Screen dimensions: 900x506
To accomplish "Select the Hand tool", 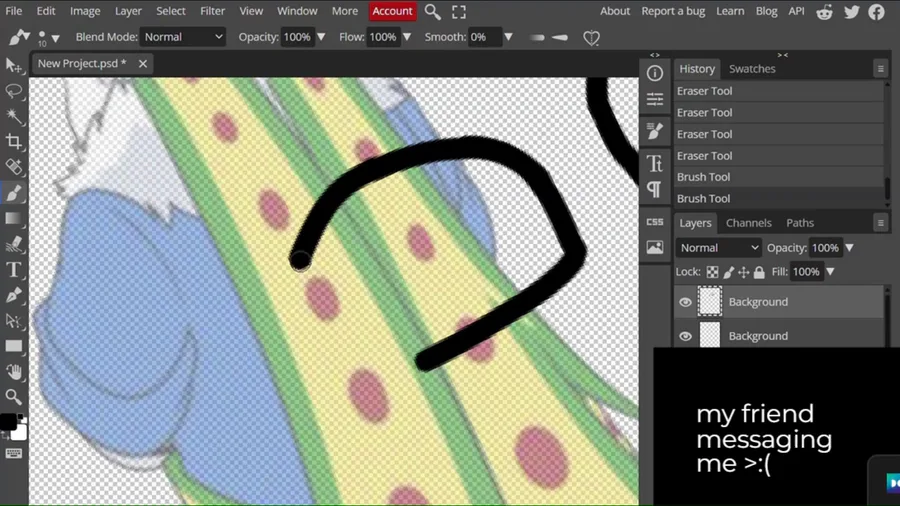I will point(13,372).
